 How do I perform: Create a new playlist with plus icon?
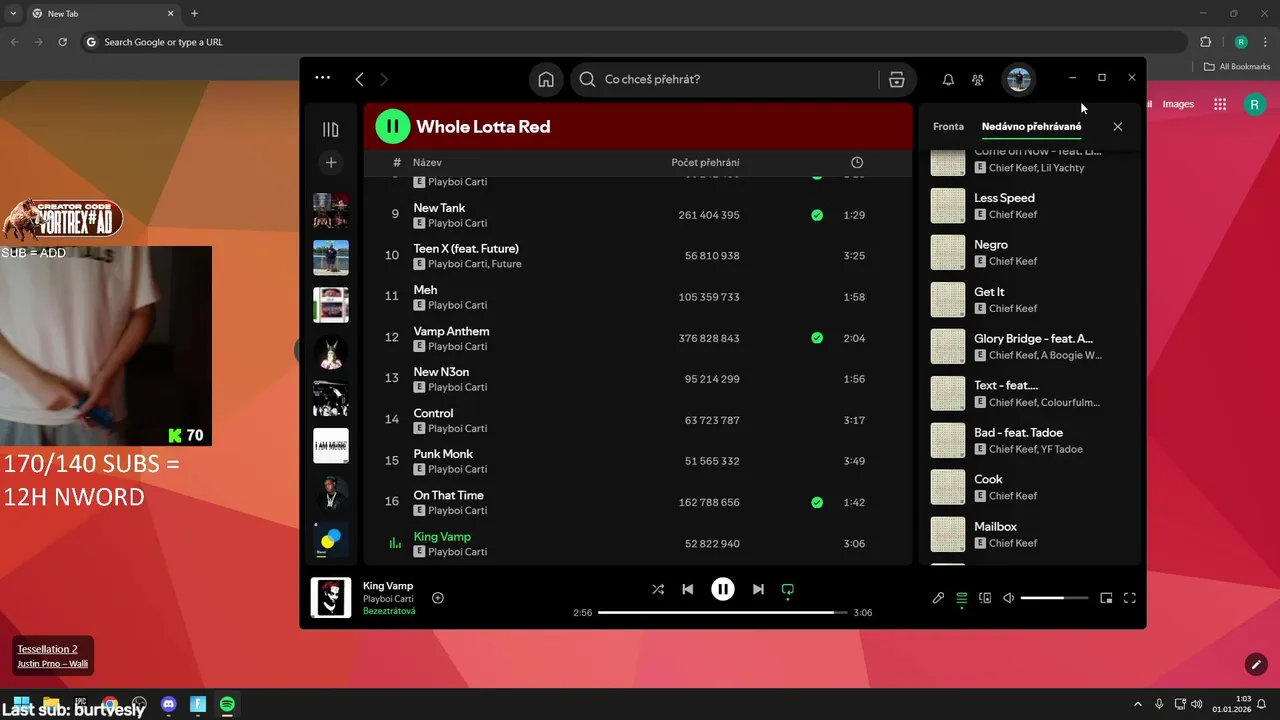[x=331, y=162]
